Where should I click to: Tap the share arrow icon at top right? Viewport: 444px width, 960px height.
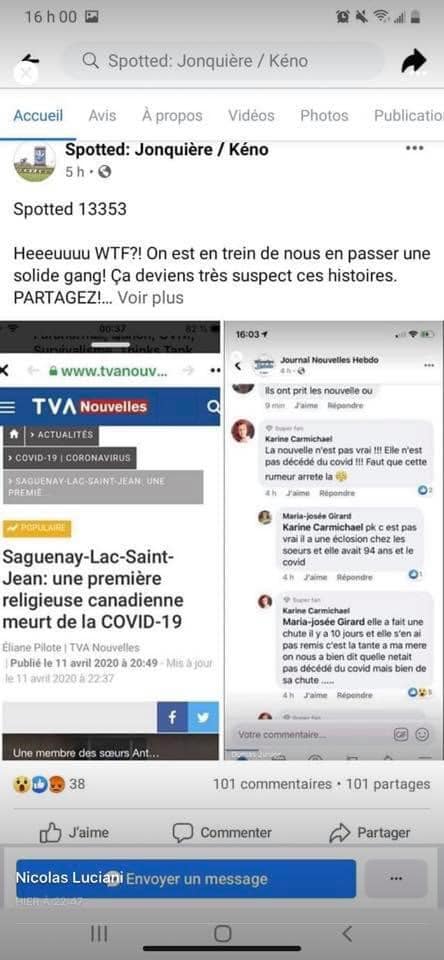click(x=414, y=61)
